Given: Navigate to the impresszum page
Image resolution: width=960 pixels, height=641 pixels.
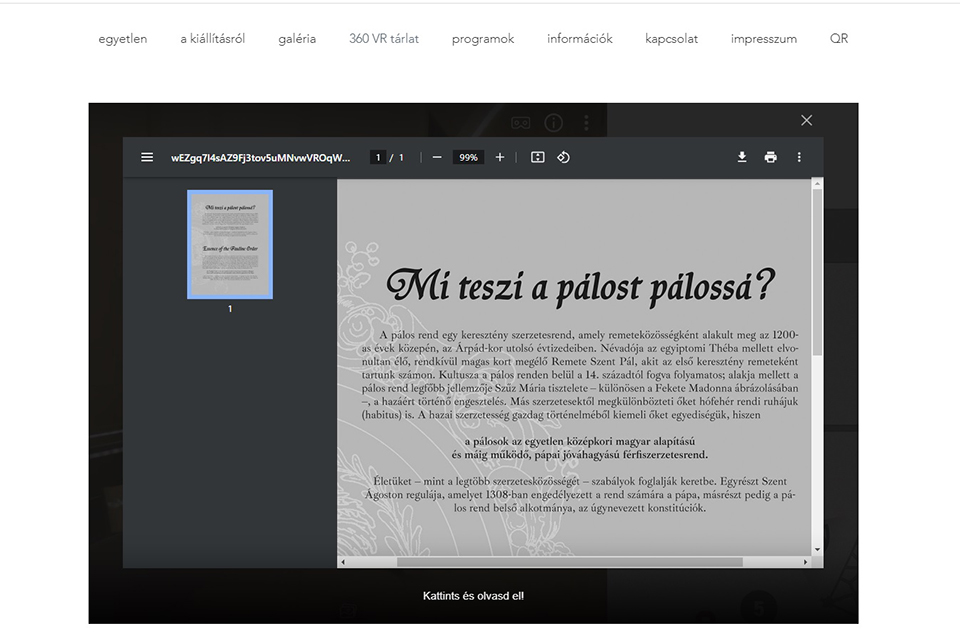Looking at the screenshot, I should (x=764, y=39).
